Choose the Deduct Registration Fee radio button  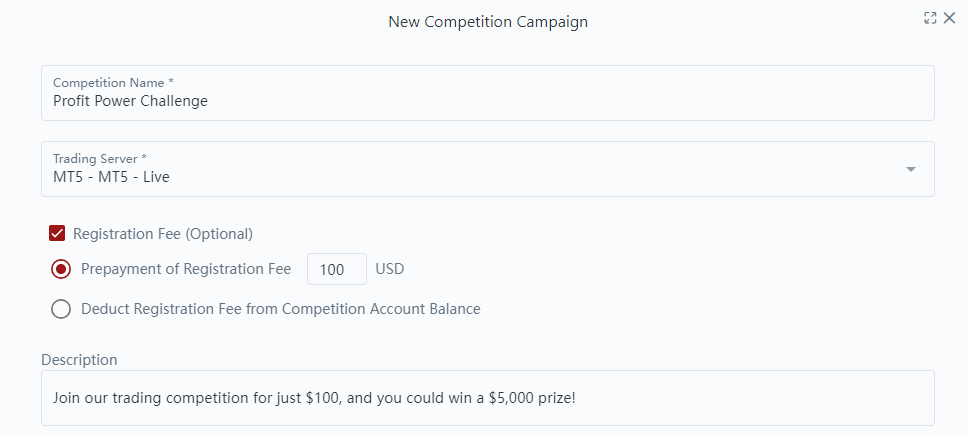click(x=61, y=309)
